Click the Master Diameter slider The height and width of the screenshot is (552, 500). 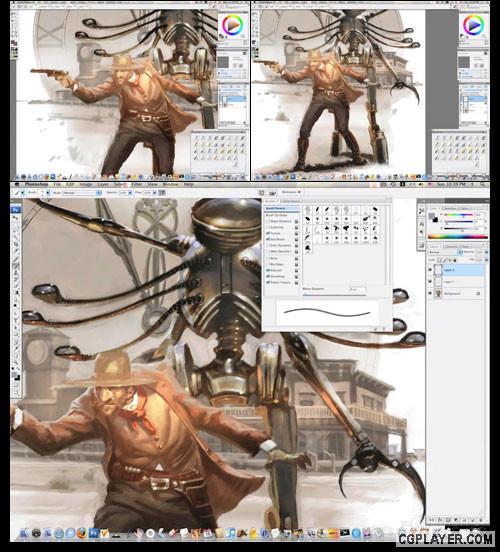click(334, 295)
